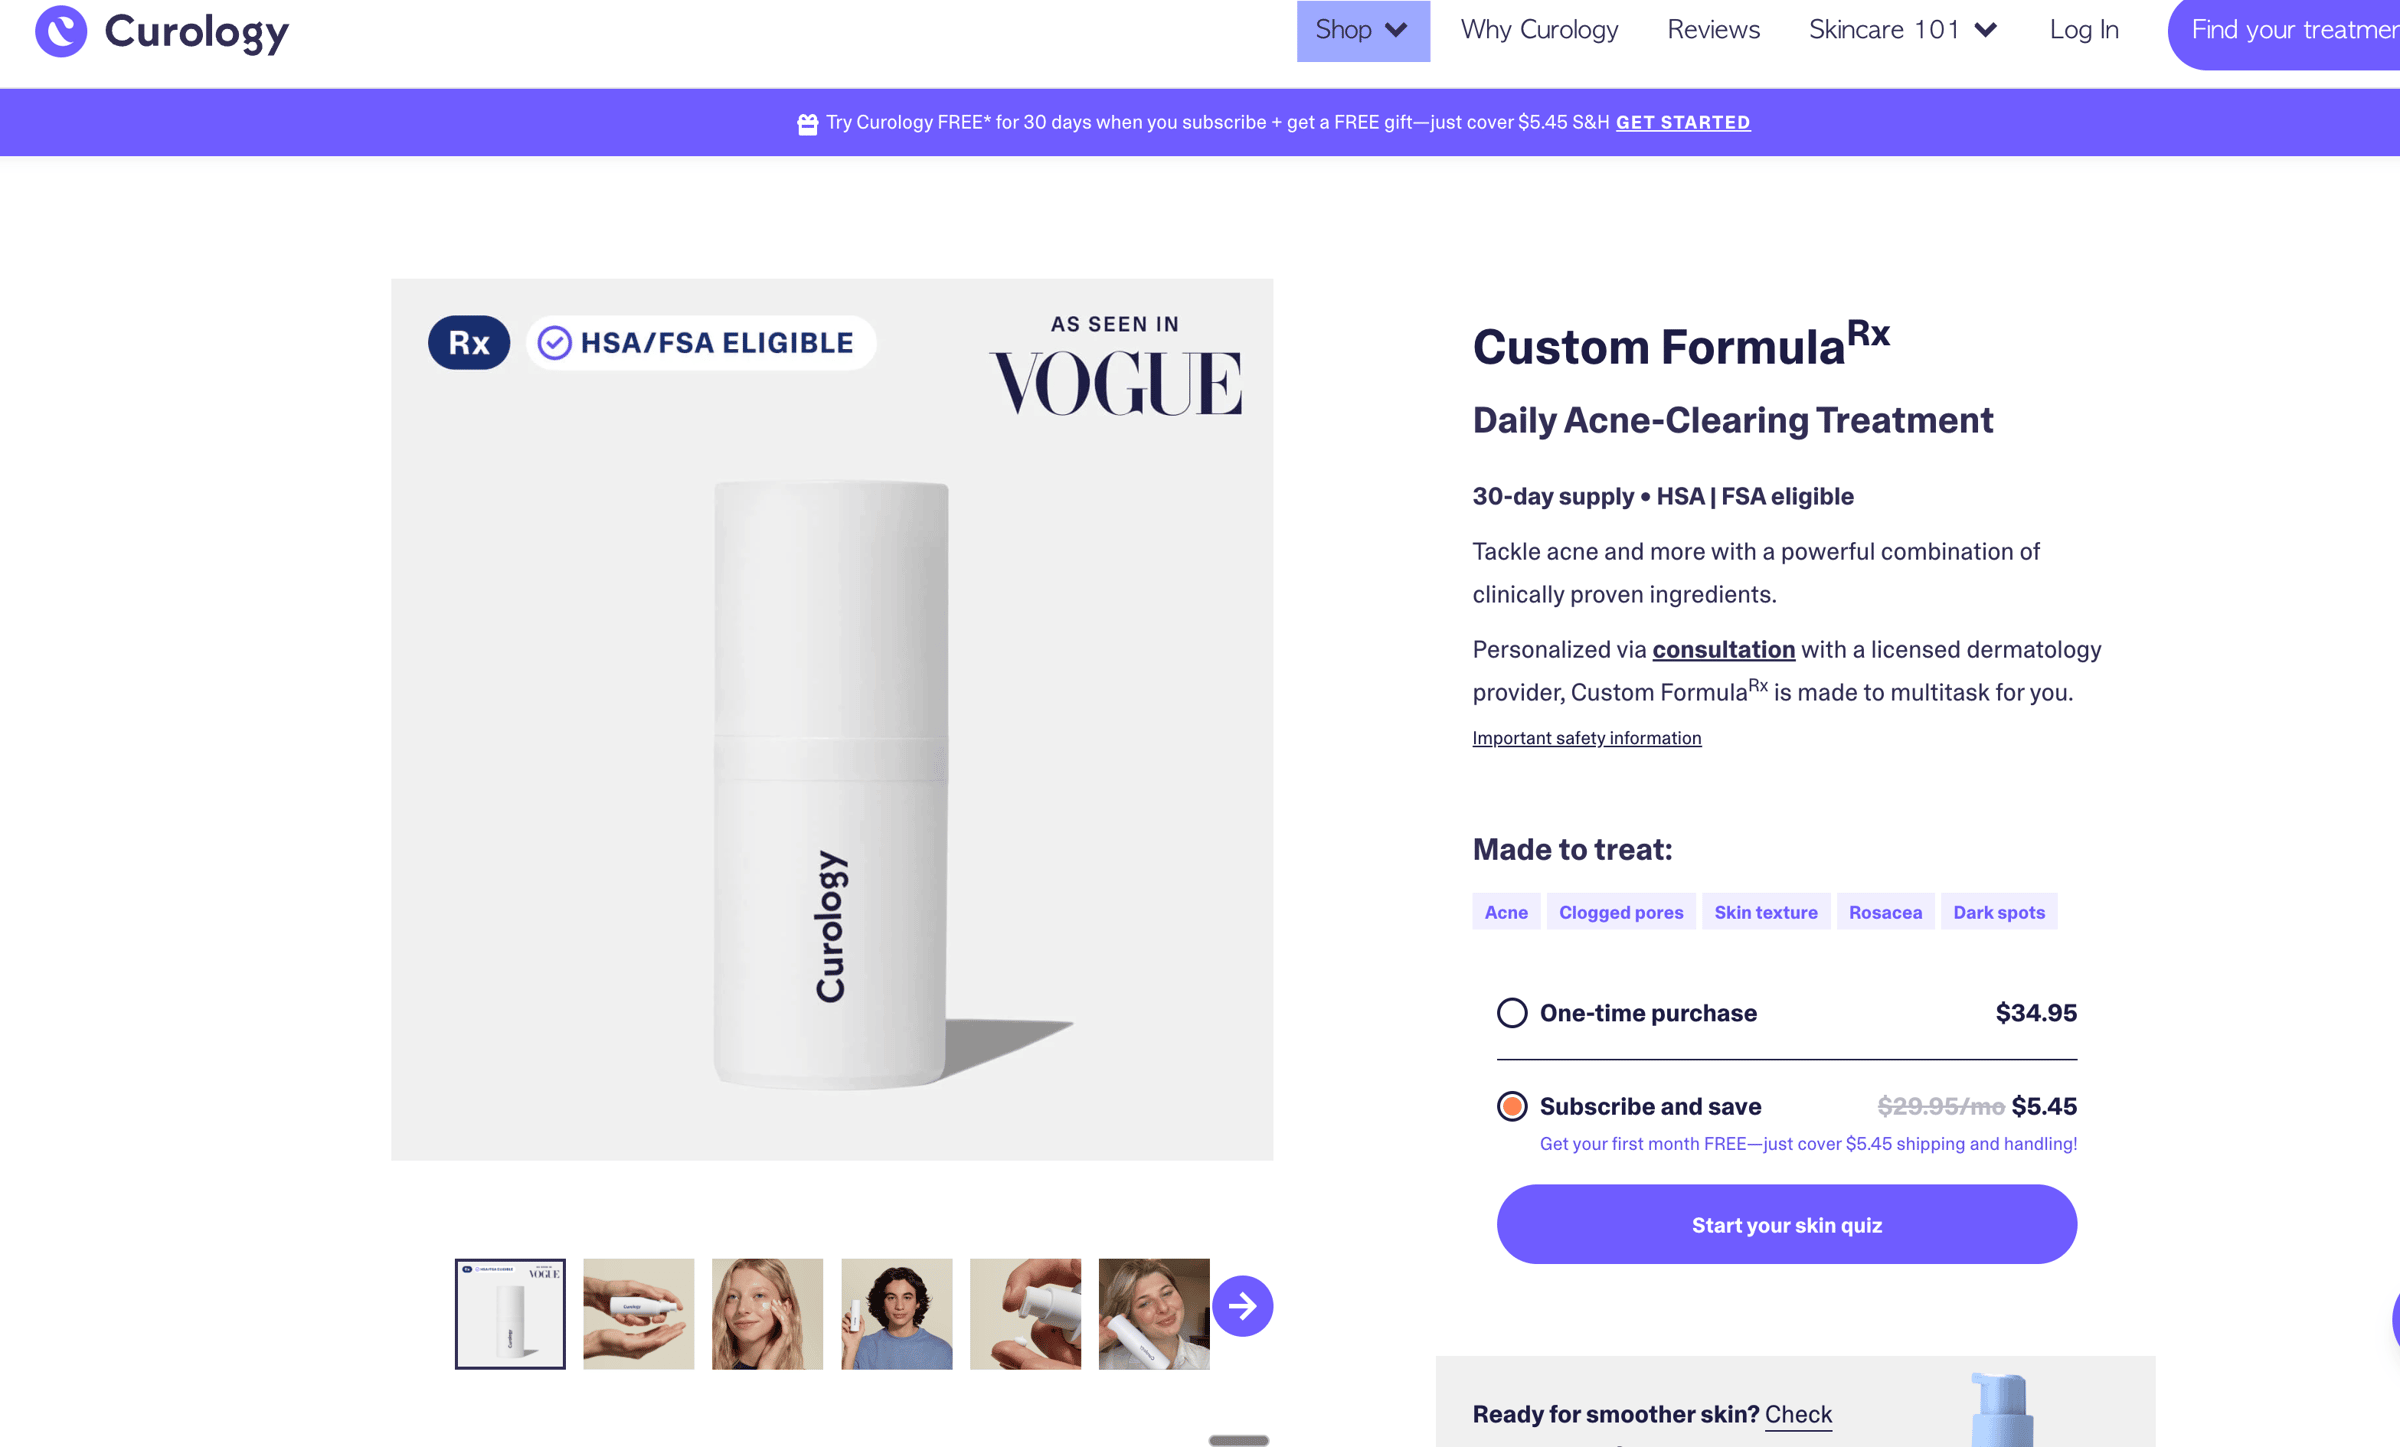
Task: Click the GET STARTED banner link
Action: pyautogui.click(x=1682, y=122)
